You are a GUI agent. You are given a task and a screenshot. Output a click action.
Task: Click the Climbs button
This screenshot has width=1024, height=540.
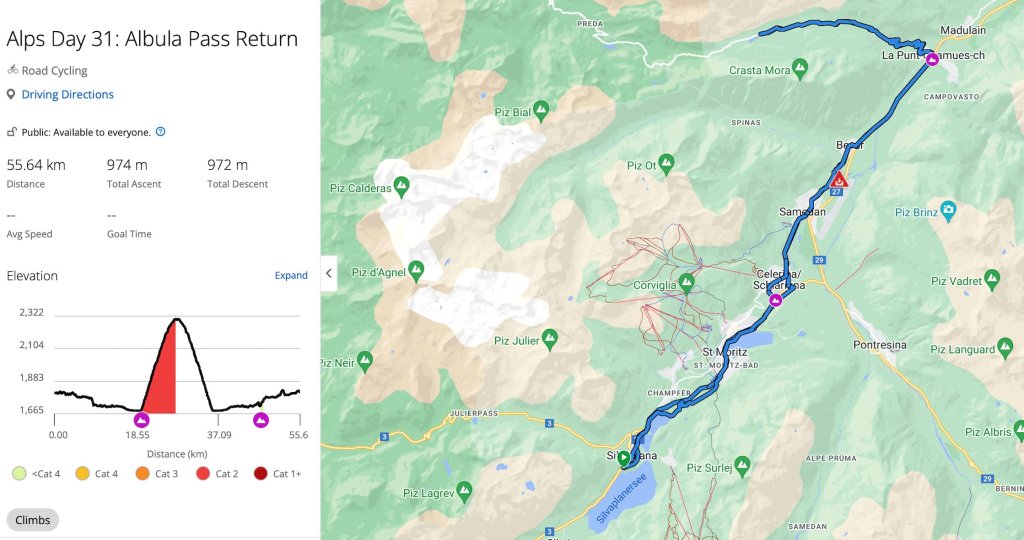click(x=33, y=520)
